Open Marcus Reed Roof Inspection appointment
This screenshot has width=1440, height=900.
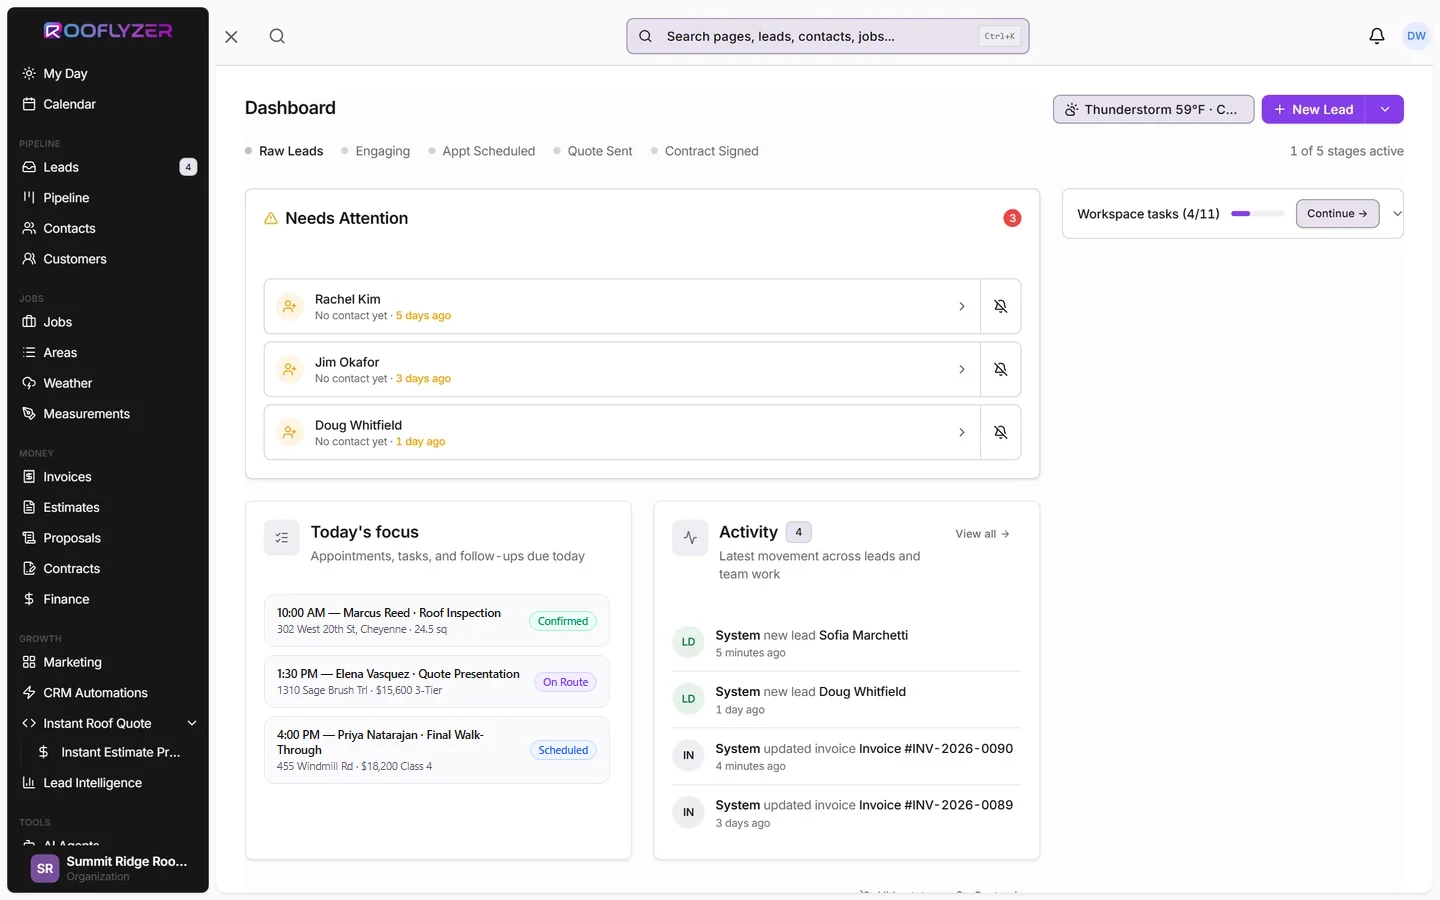point(437,621)
